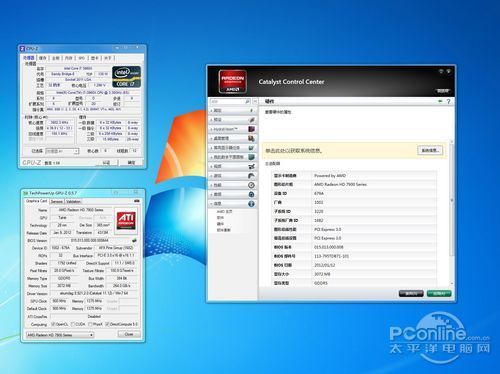Click the GPU-Z screenshot camera icon
Viewport: 500px width, 374px height.
click(x=137, y=201)
